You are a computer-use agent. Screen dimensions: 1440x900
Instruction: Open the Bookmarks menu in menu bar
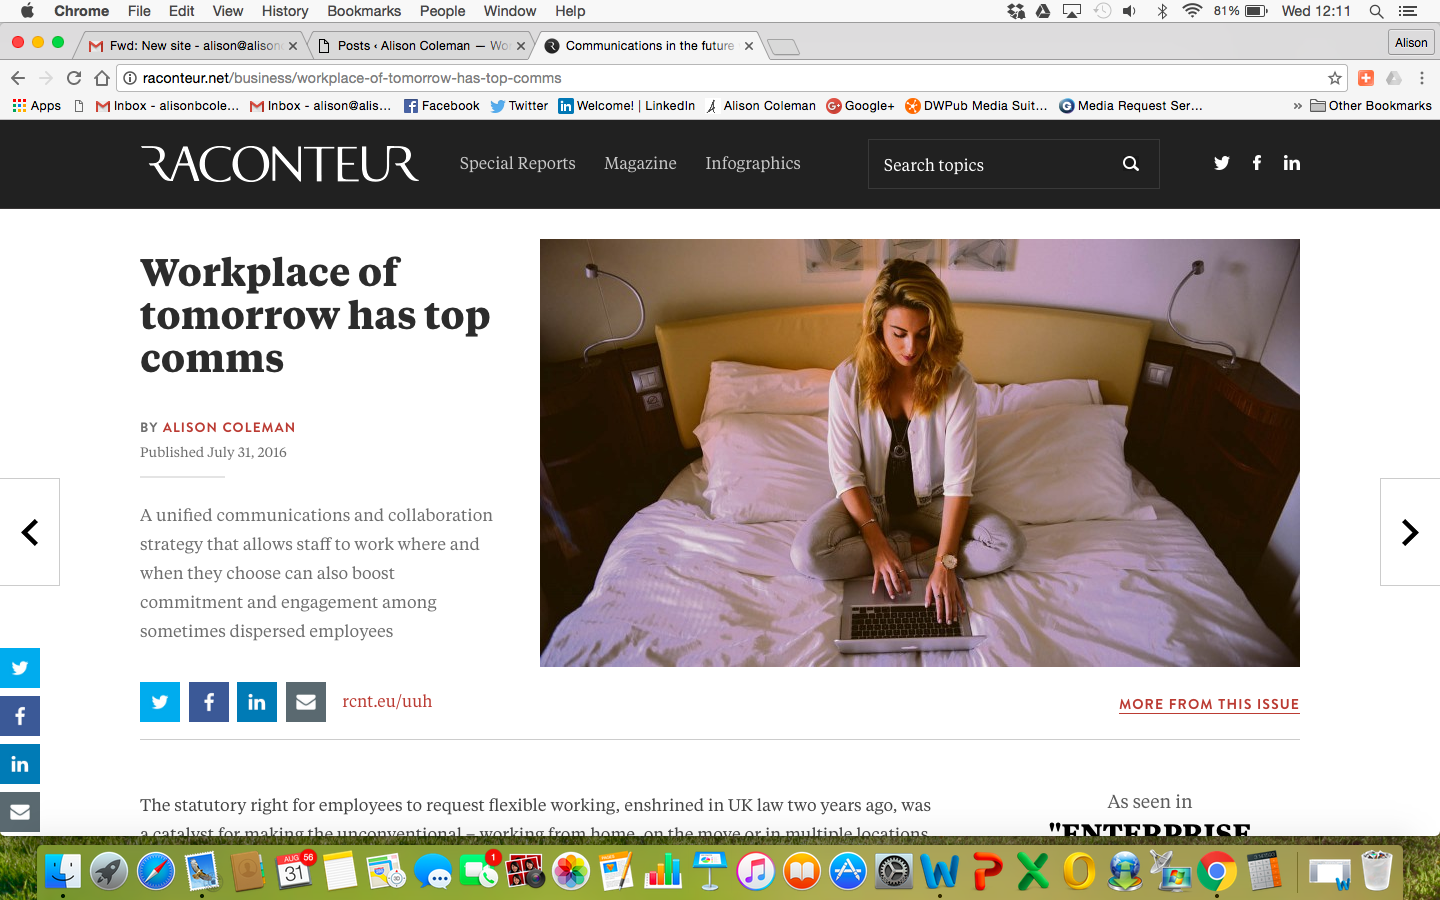(363, 11)
